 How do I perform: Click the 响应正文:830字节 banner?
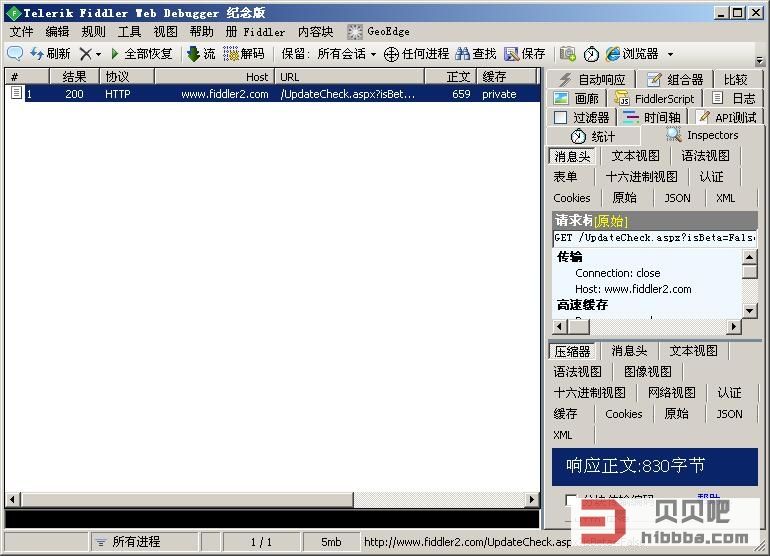(655, 467)
